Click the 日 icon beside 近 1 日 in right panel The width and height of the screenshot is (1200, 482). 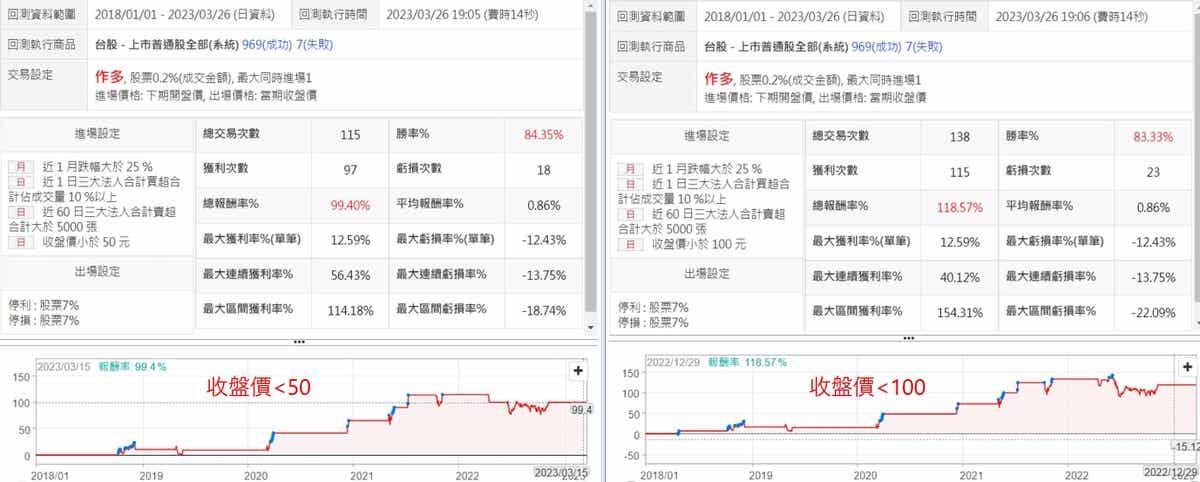(x=629, y=183)
